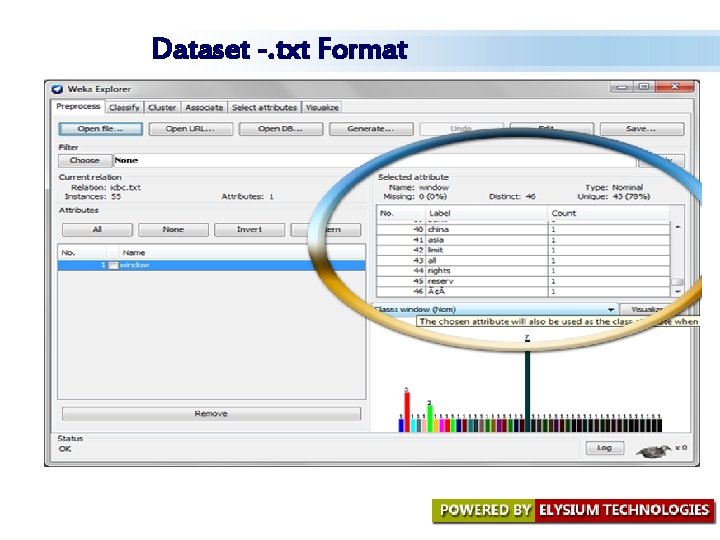Switch to the Visualize tab

[322, 107]
